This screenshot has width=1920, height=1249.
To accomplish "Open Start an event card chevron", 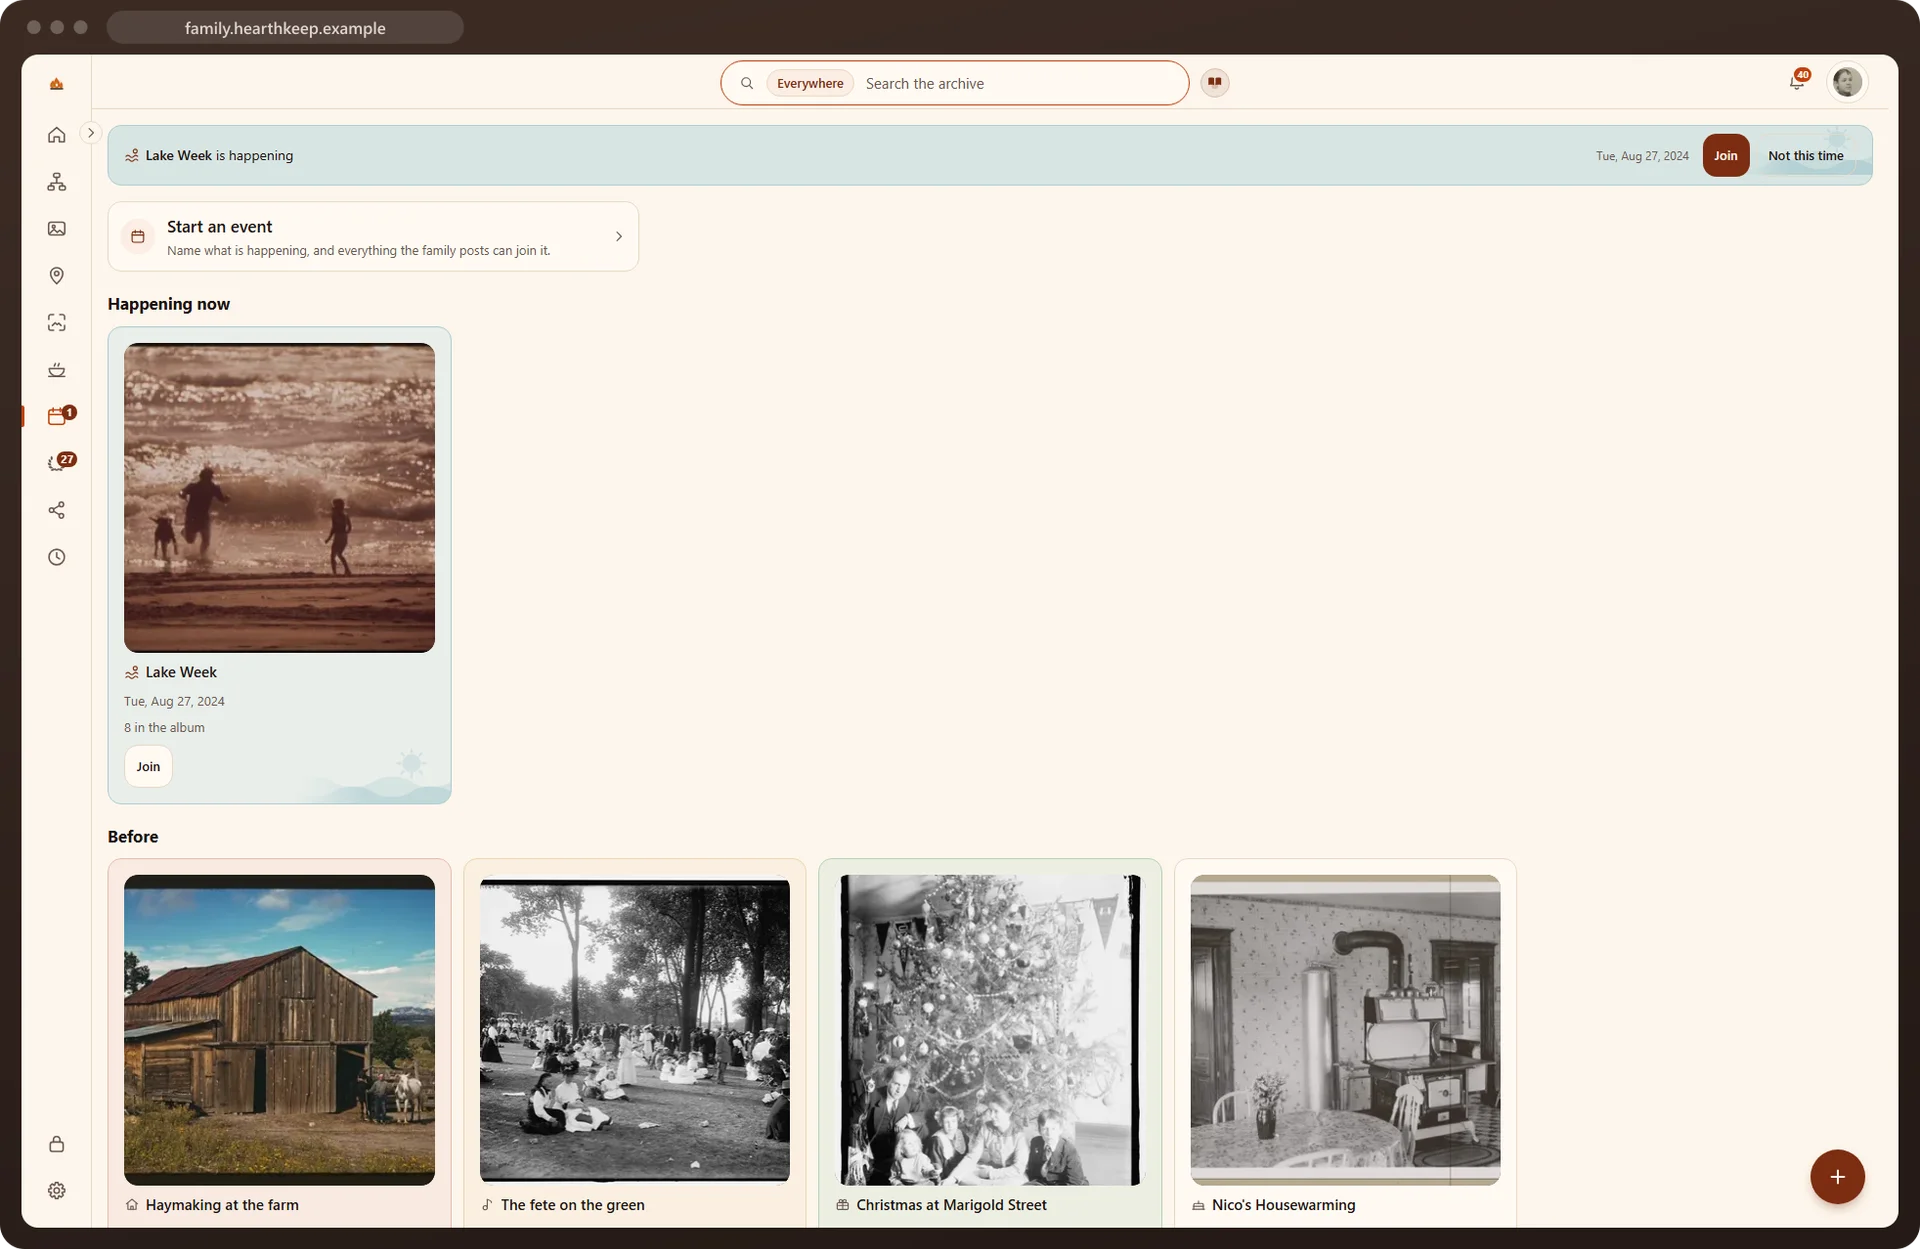I will pos(619,237).
